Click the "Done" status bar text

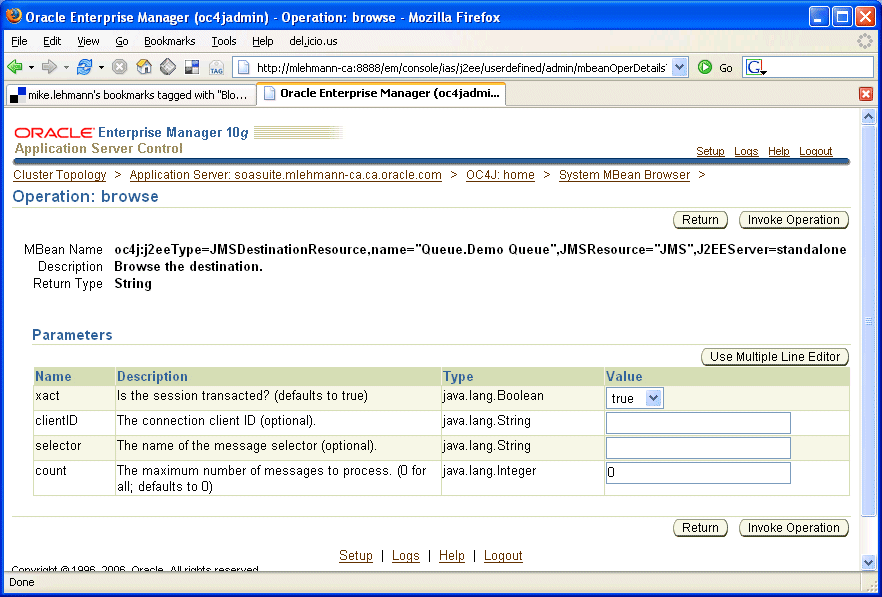click(22, 582)
